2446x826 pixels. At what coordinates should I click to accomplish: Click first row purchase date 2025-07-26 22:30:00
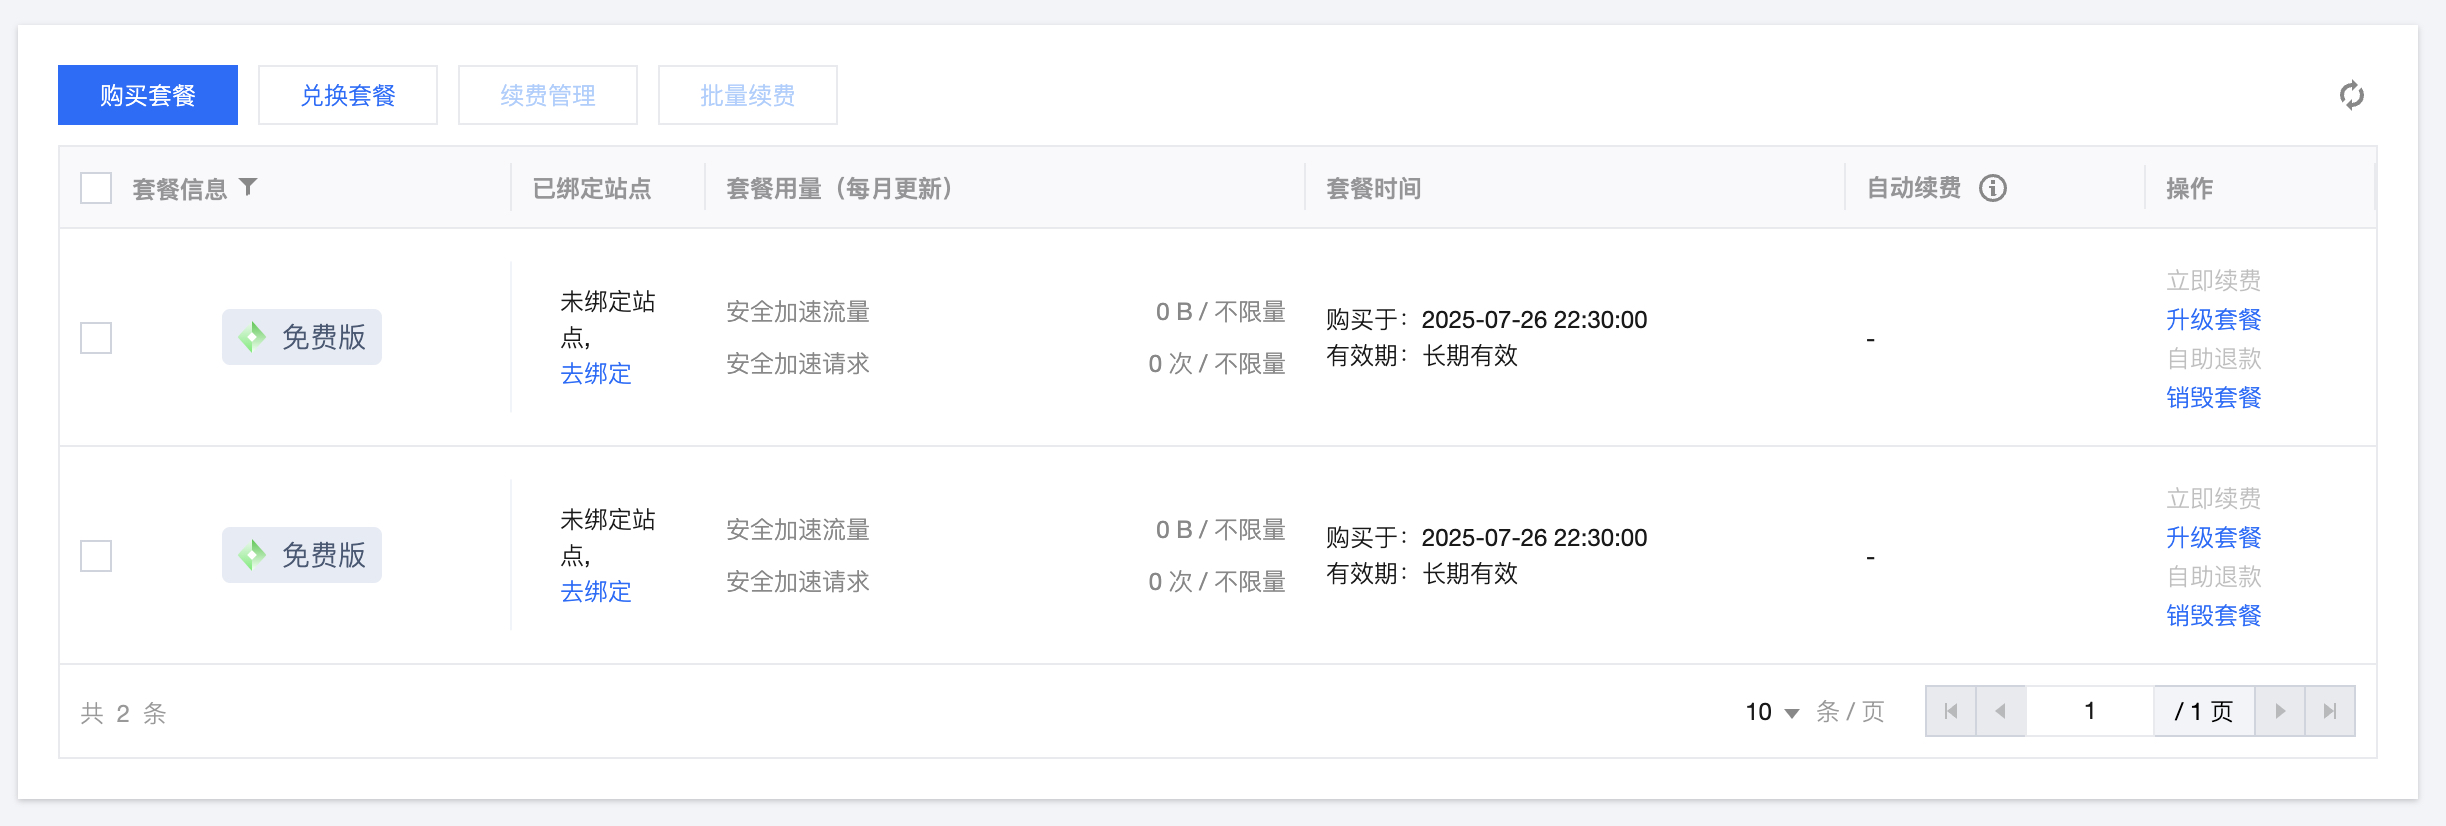[1535, 320]
